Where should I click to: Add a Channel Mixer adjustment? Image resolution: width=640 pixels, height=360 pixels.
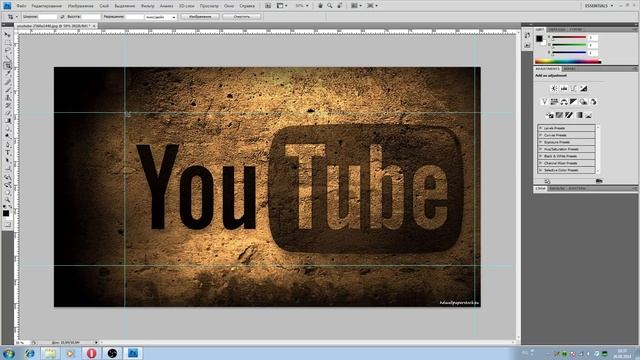593,102
